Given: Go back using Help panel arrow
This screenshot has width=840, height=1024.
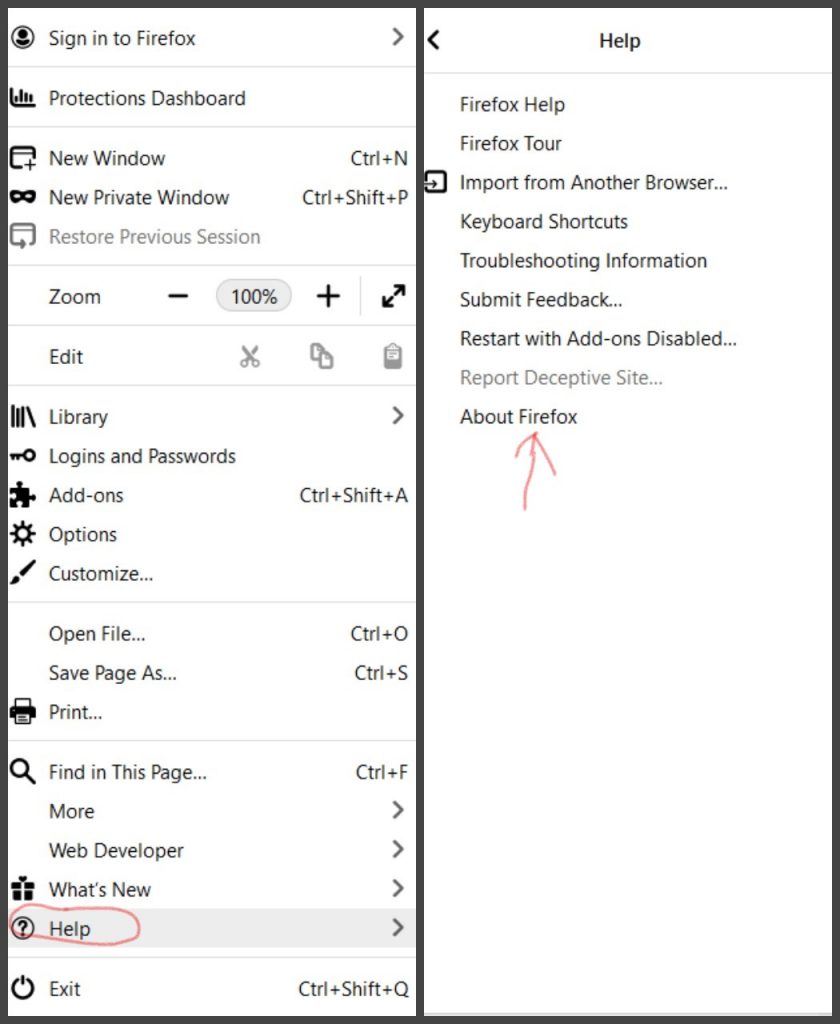Looking at the screenshot, I should click(x=434, y=40).
